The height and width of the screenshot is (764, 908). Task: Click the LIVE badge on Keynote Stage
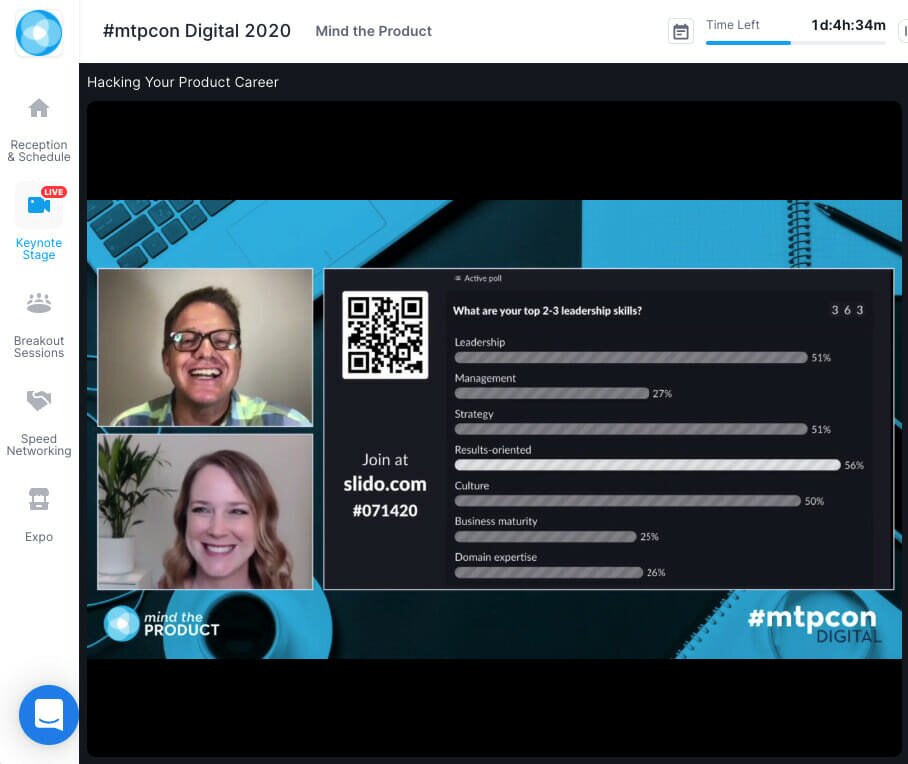[x=53, y=191]
